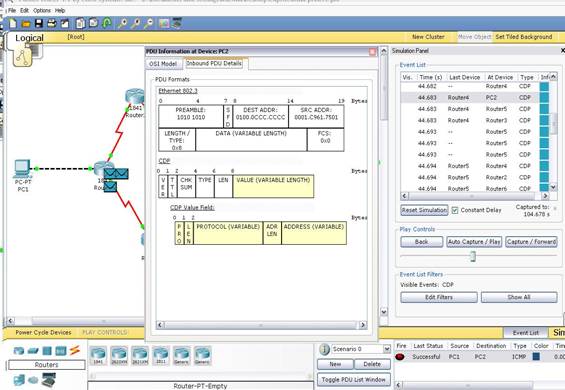Select the Routers device category icon
The height and width of the screenshot is (390, 565).
pos(19,351)
